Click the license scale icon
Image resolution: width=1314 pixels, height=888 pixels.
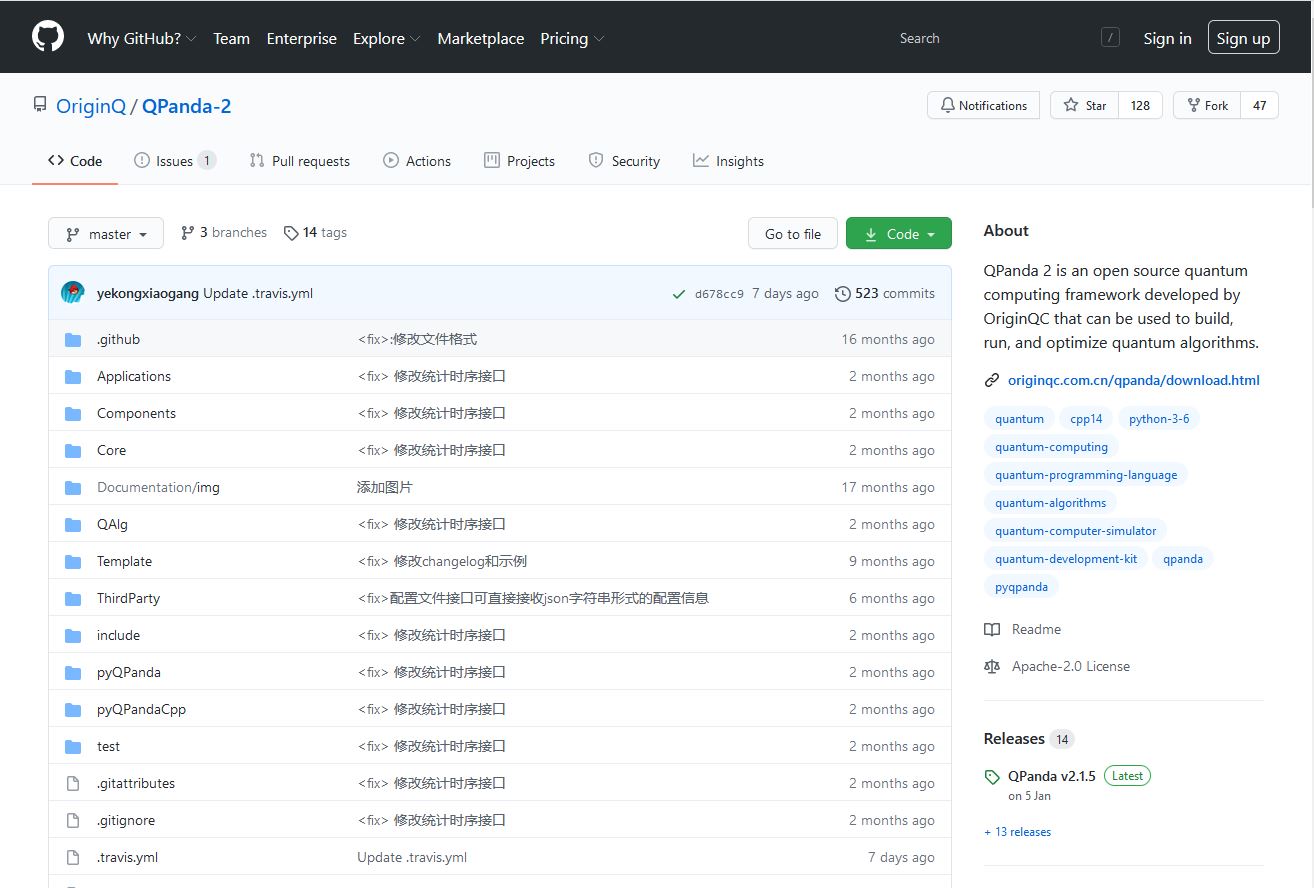tap(992, 667)
